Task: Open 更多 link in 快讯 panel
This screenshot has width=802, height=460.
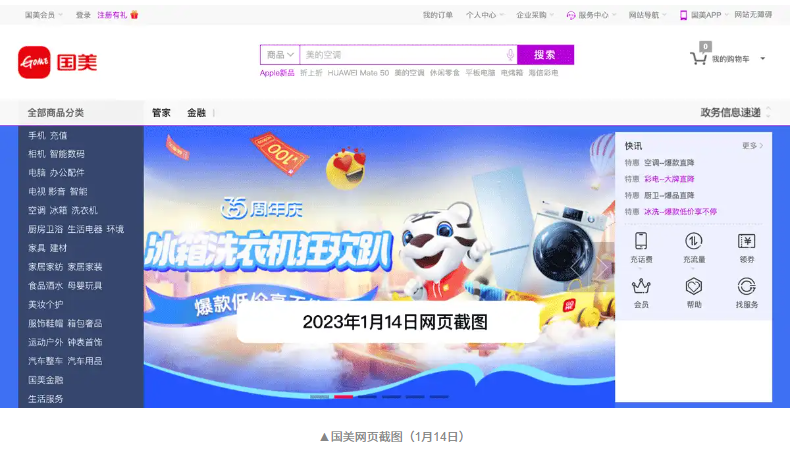Action: coord(752,146)
